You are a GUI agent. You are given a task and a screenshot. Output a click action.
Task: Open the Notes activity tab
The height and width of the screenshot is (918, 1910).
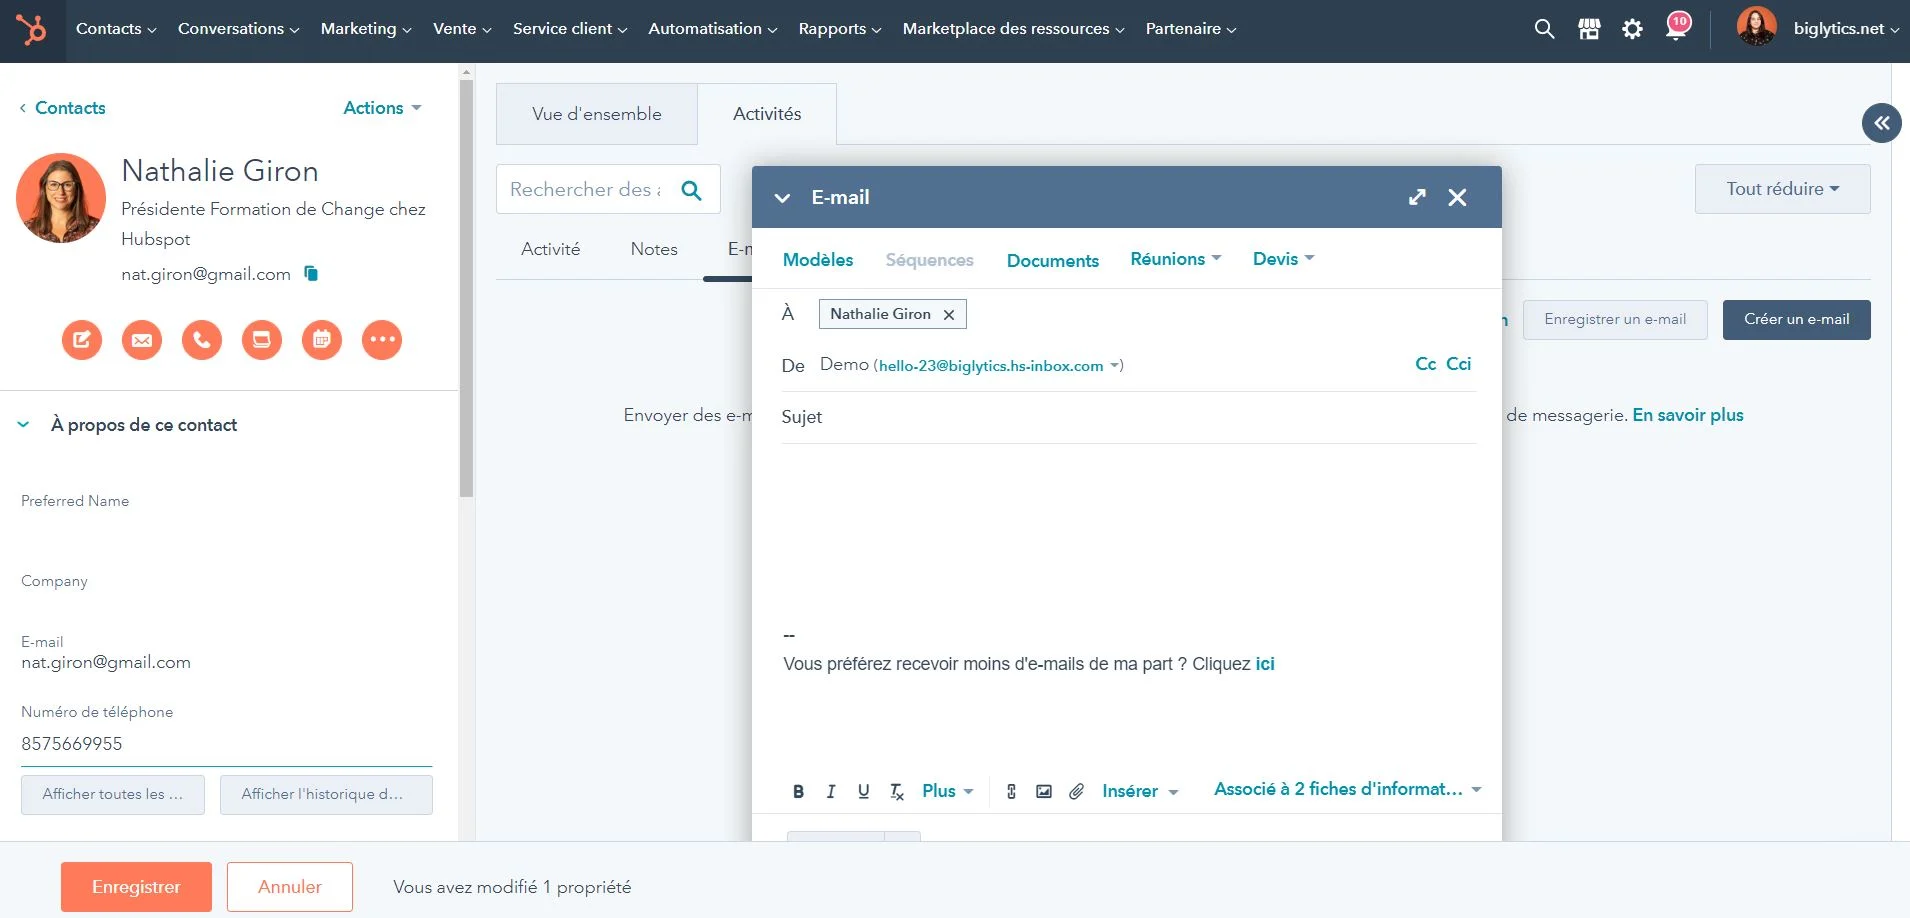[654, 249]
